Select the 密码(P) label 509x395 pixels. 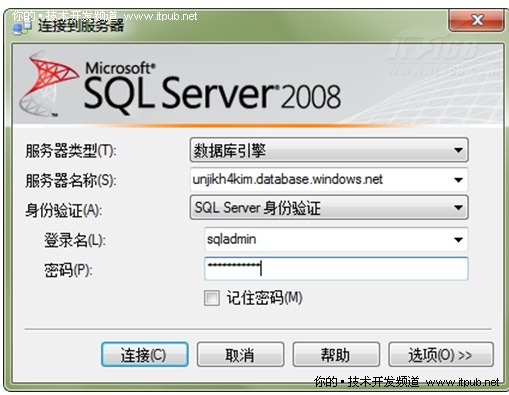pos(68,270)
